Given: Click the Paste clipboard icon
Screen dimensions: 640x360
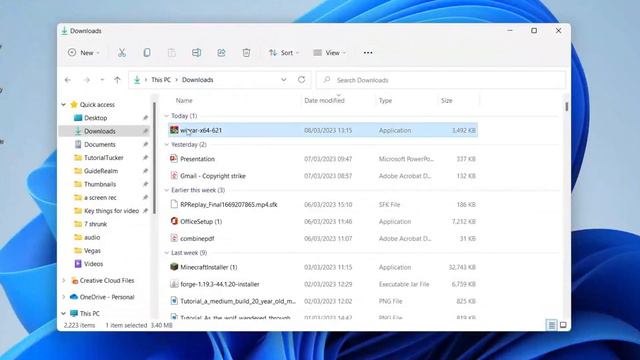Looking at the screenshot, I should 171,53.
